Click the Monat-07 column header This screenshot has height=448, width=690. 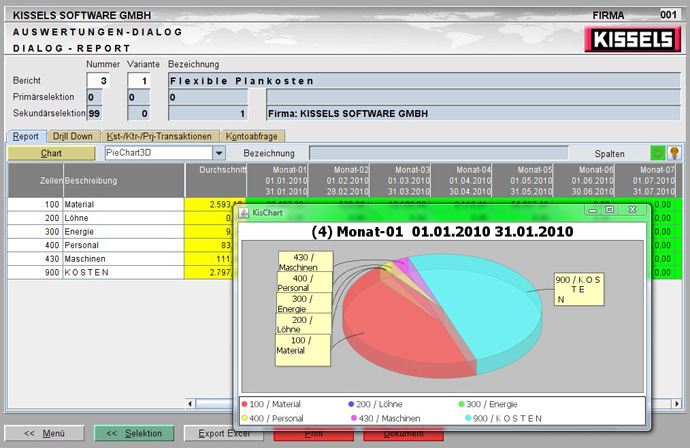(645, 180)
